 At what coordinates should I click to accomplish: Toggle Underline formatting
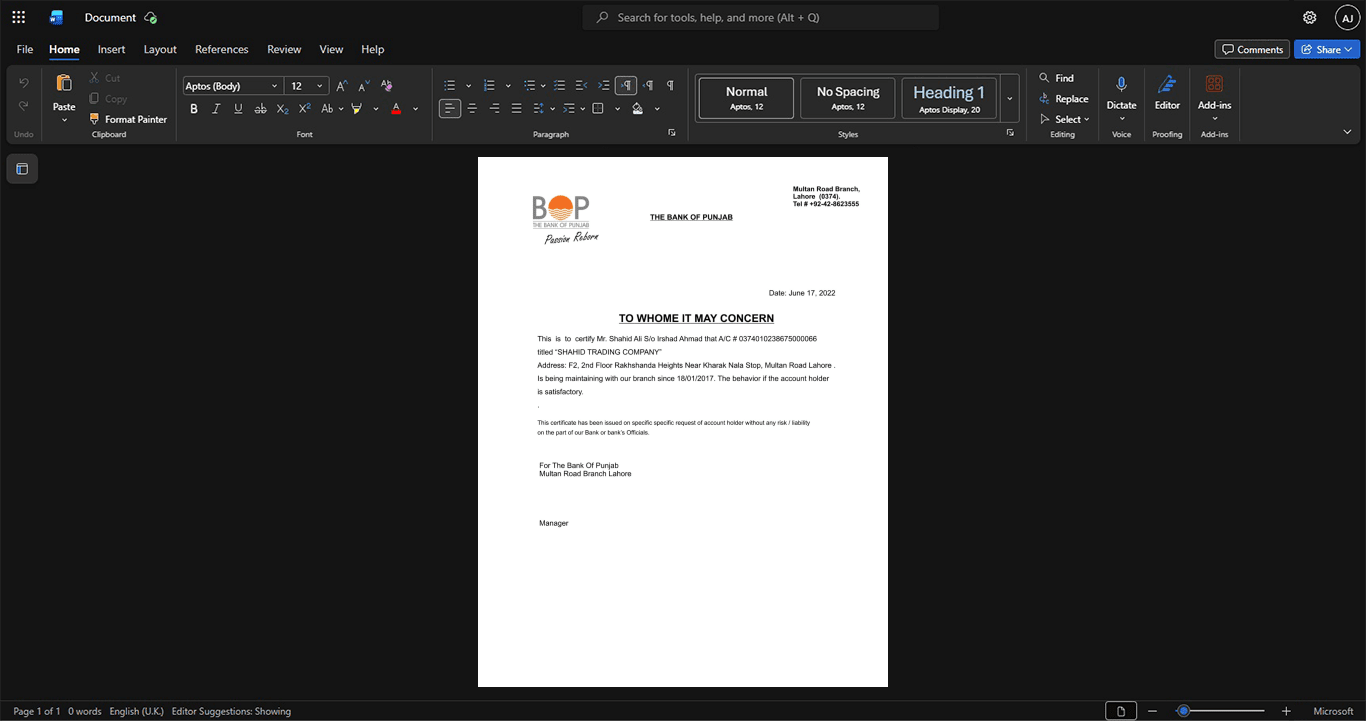(x=238, y=108)
